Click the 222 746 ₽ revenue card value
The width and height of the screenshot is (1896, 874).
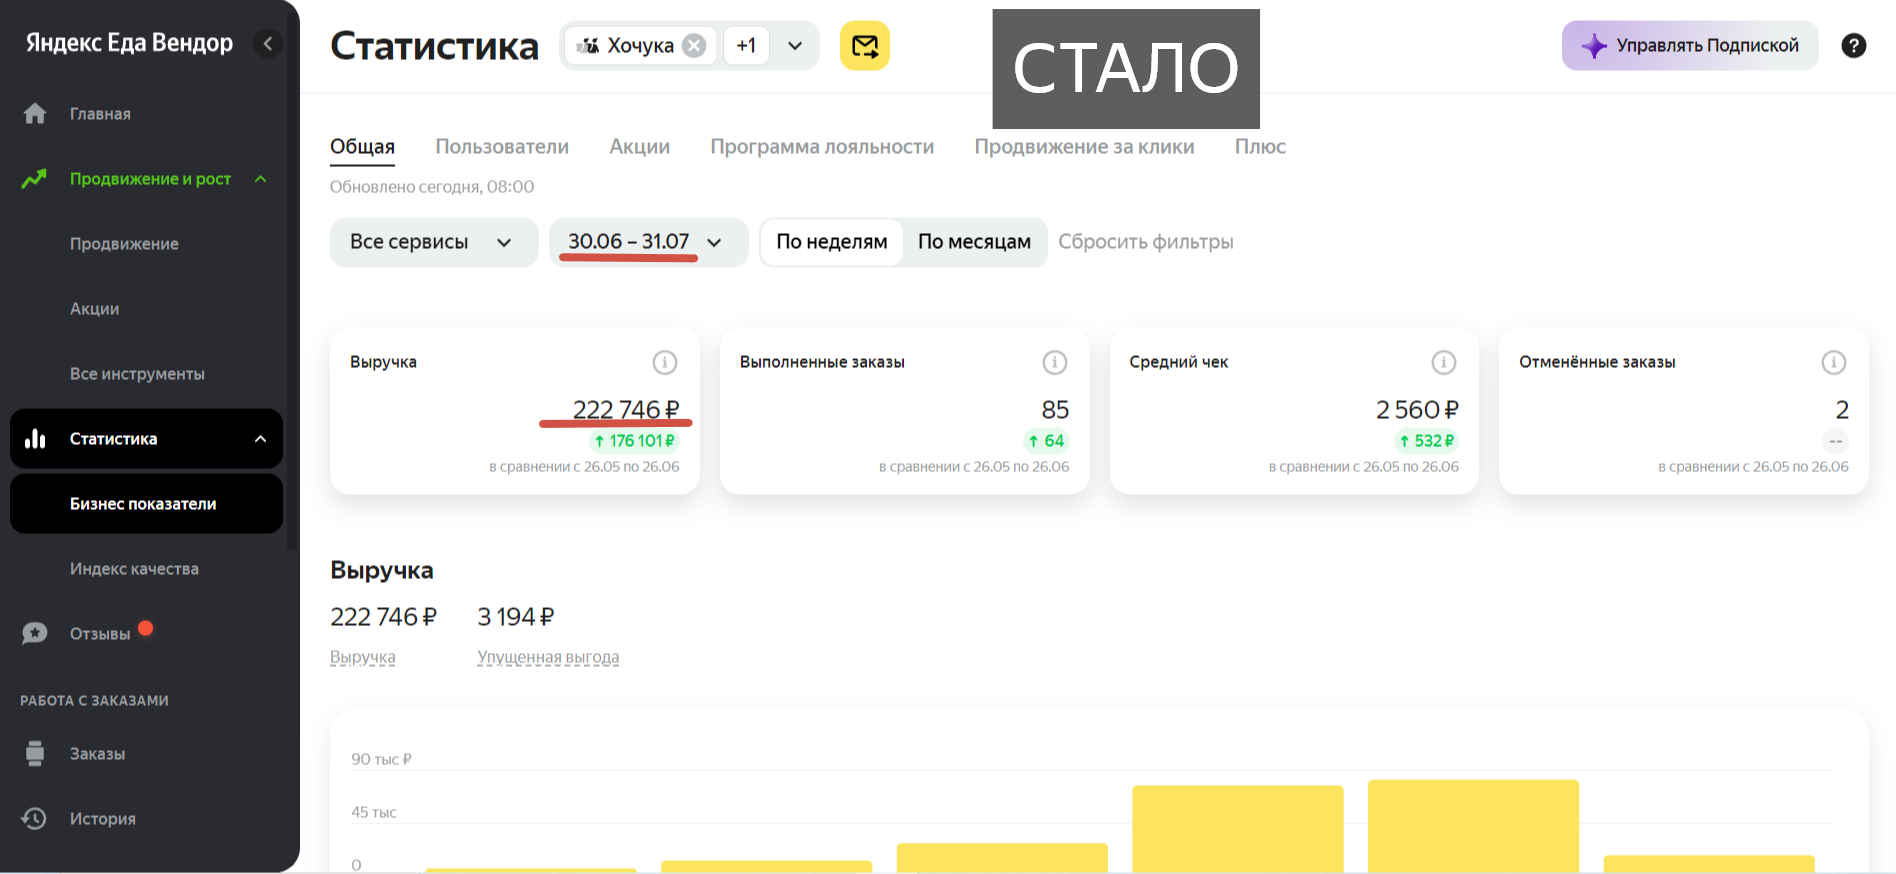(x=626, y=410)
